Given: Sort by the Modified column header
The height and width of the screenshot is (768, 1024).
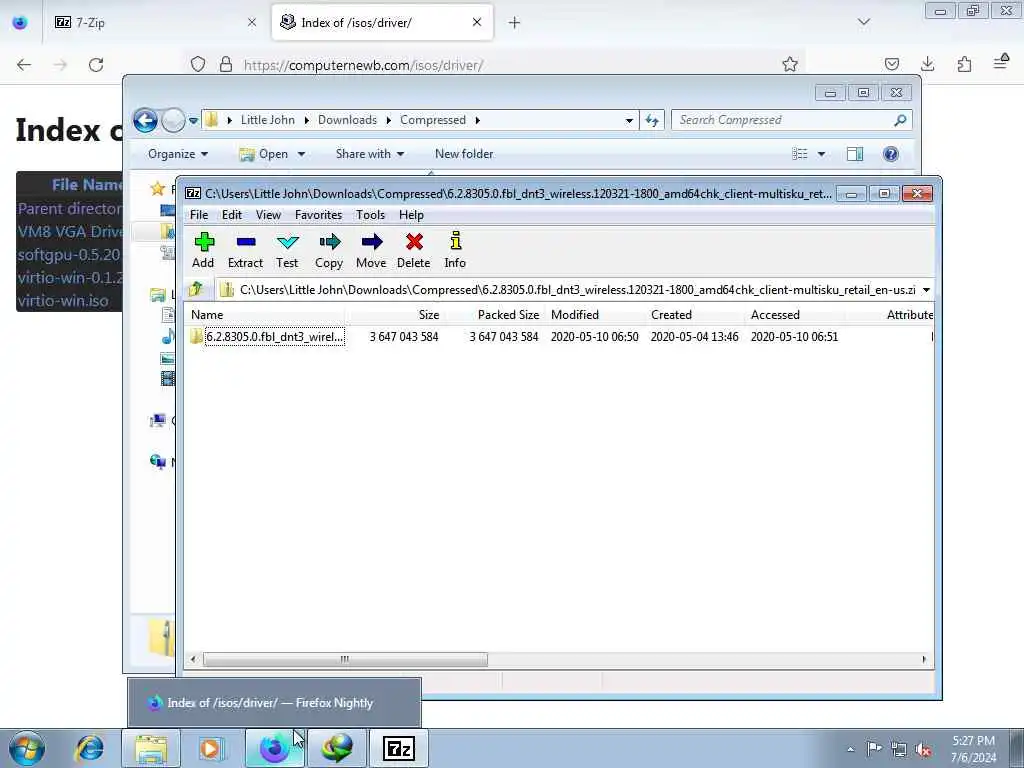Looking at the screenshot, I should tap(594, 315).
